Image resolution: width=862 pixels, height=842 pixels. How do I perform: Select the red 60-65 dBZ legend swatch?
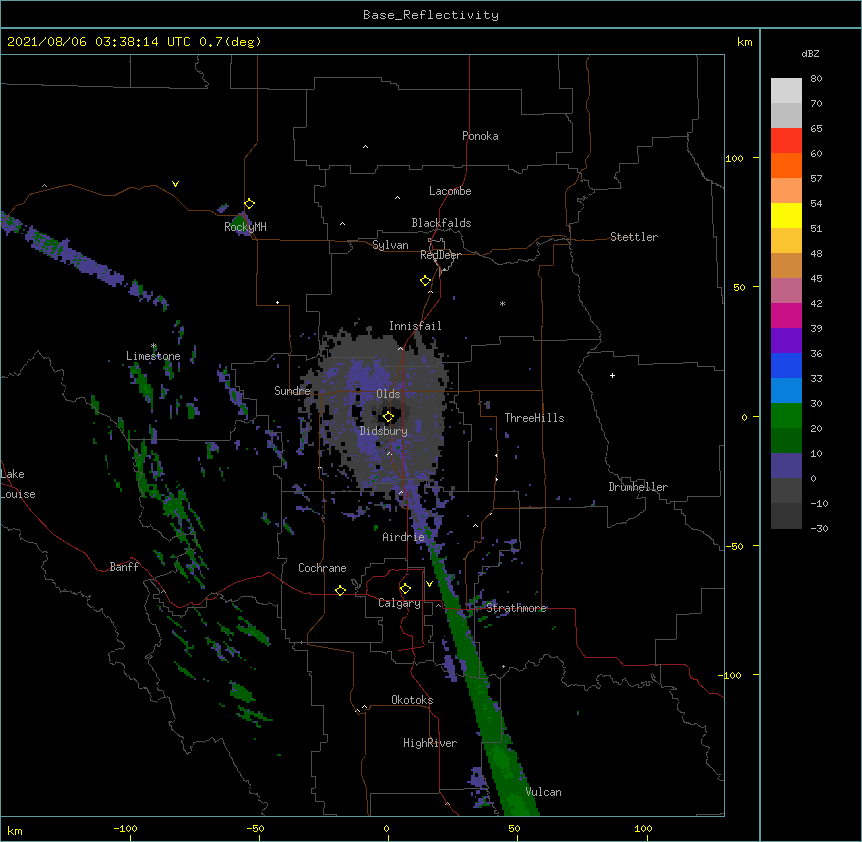pos(786,141)
